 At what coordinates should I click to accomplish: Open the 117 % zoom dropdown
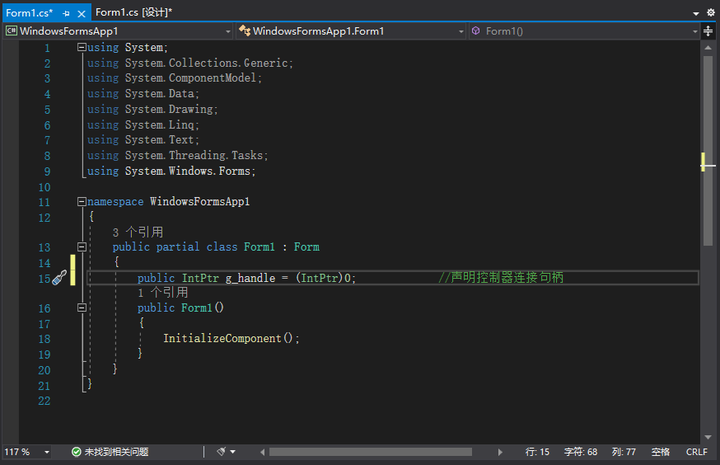[47, 452]
